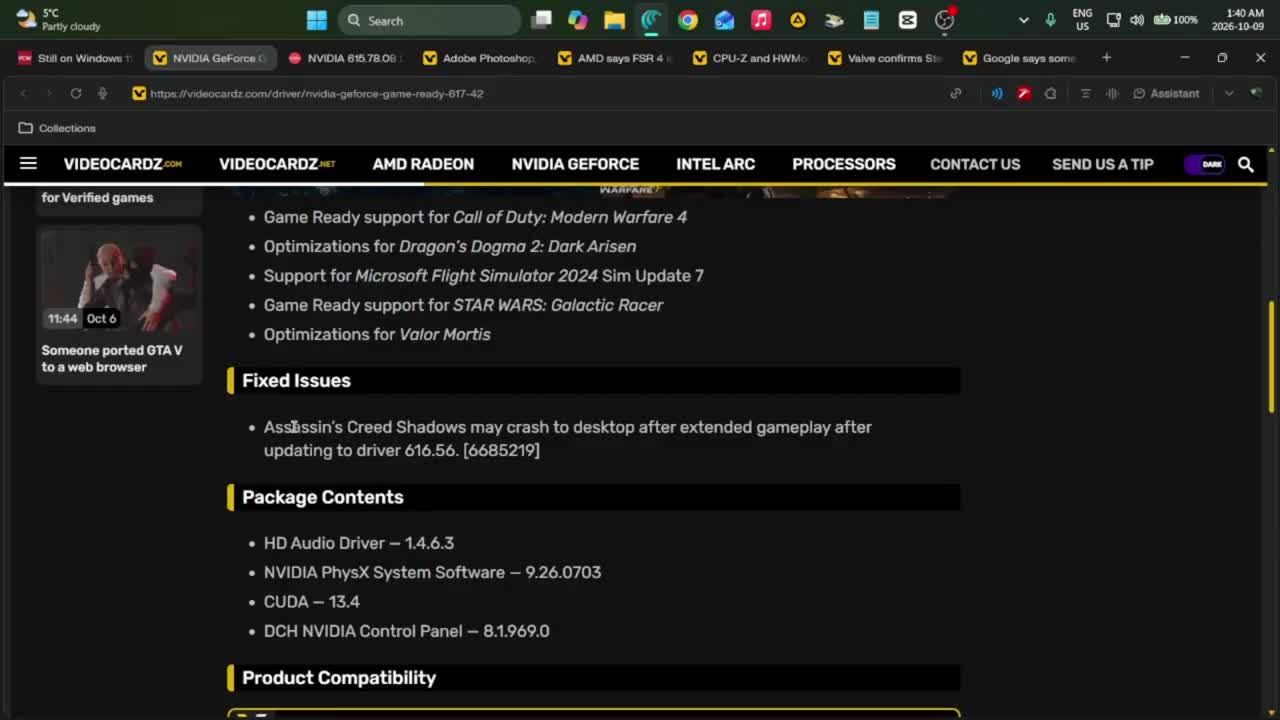Expand the dropdown chevron next to Assistant
The image size is (1280, 720).
[1229, 93]
